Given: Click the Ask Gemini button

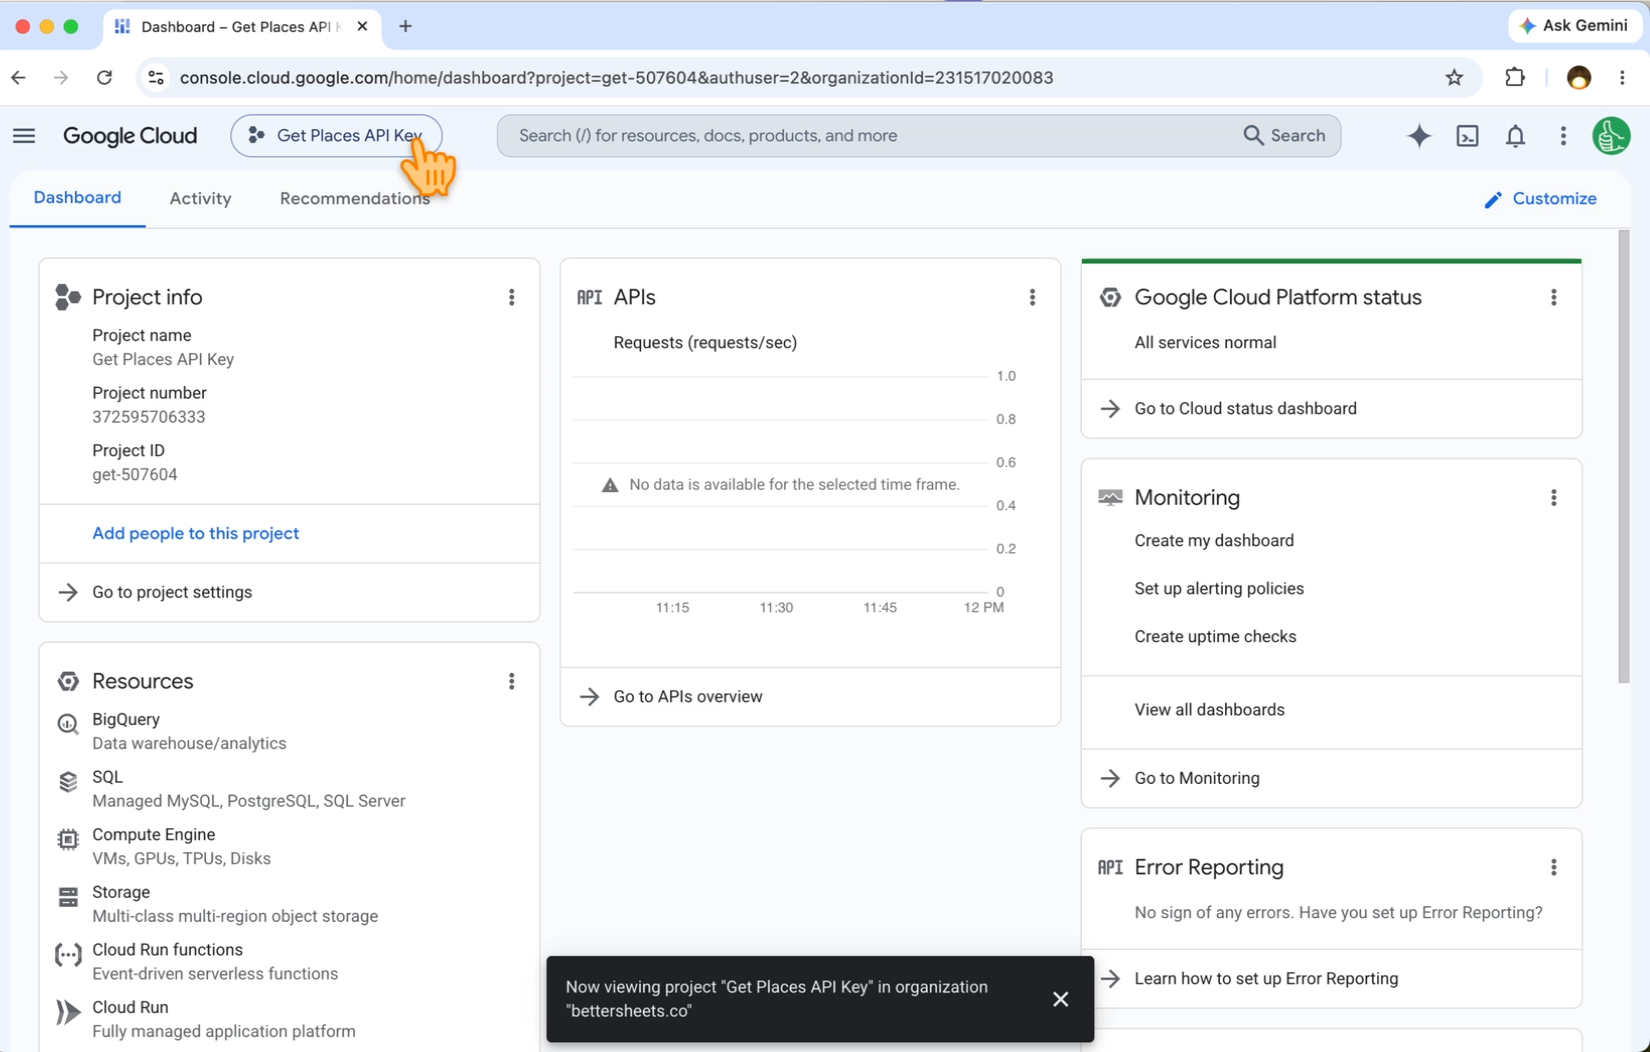Looking at the screenshot, I should (x=1574, y=26).
